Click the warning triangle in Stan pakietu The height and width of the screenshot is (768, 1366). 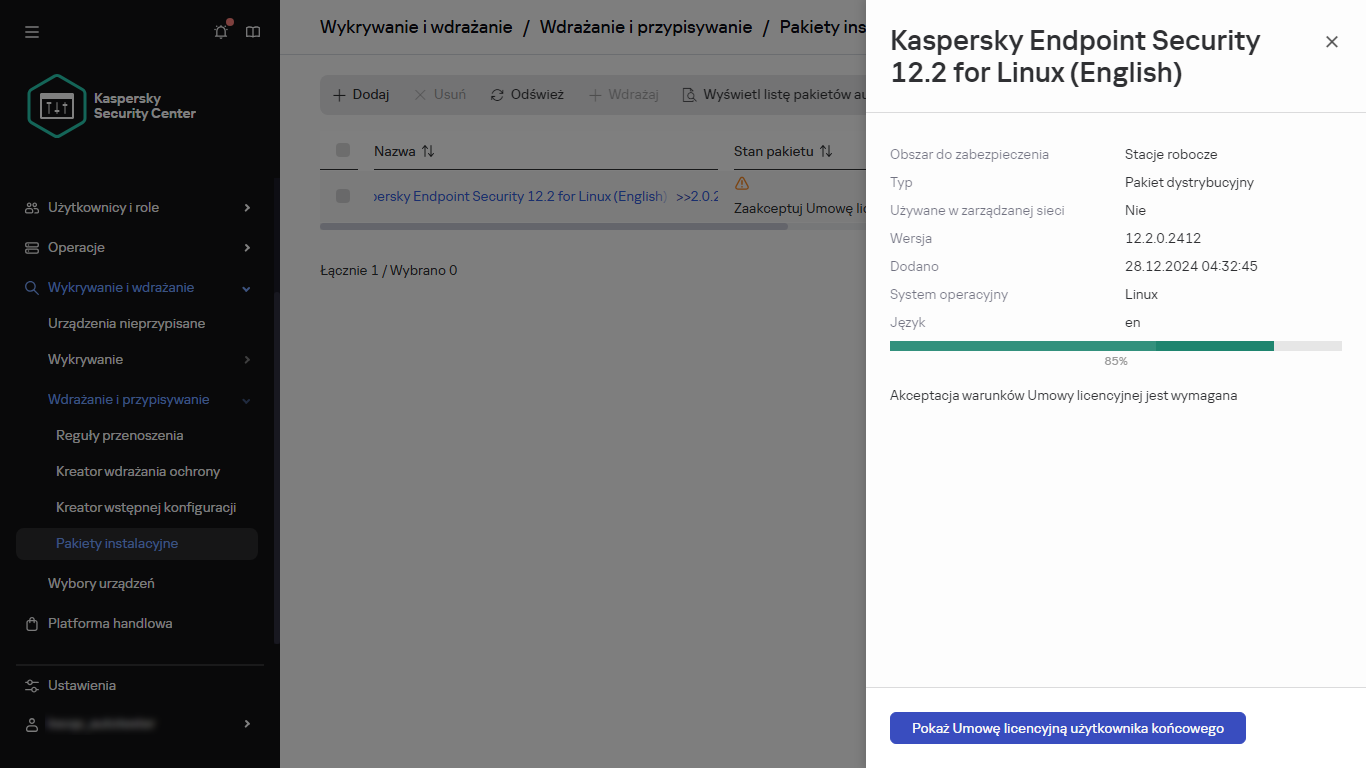741,184
